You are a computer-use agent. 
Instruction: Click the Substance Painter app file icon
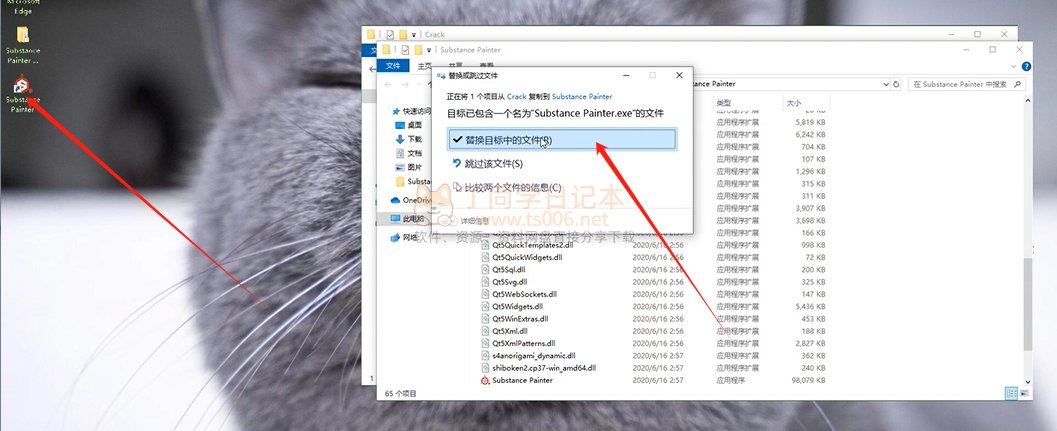pos(485,380)
